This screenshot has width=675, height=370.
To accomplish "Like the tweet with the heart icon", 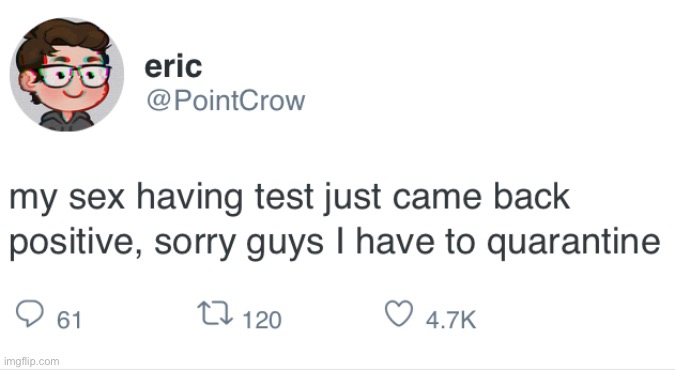I will (x=399, y=313).
